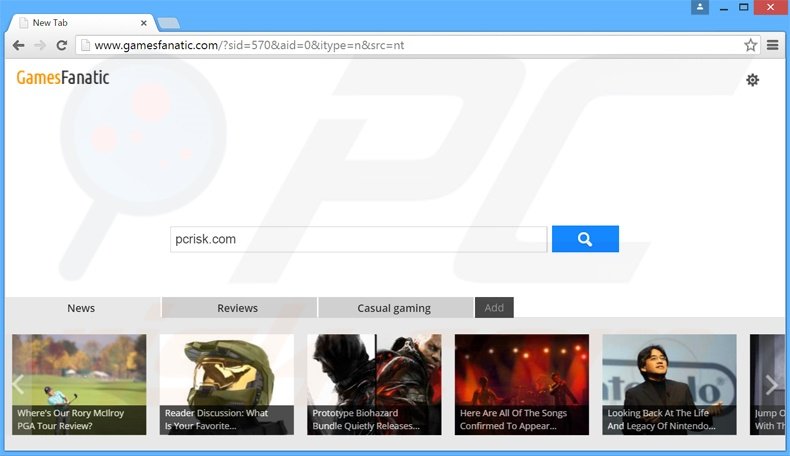Minimize the browser window
Screen dimensions: 790x456
click(723, 8)
